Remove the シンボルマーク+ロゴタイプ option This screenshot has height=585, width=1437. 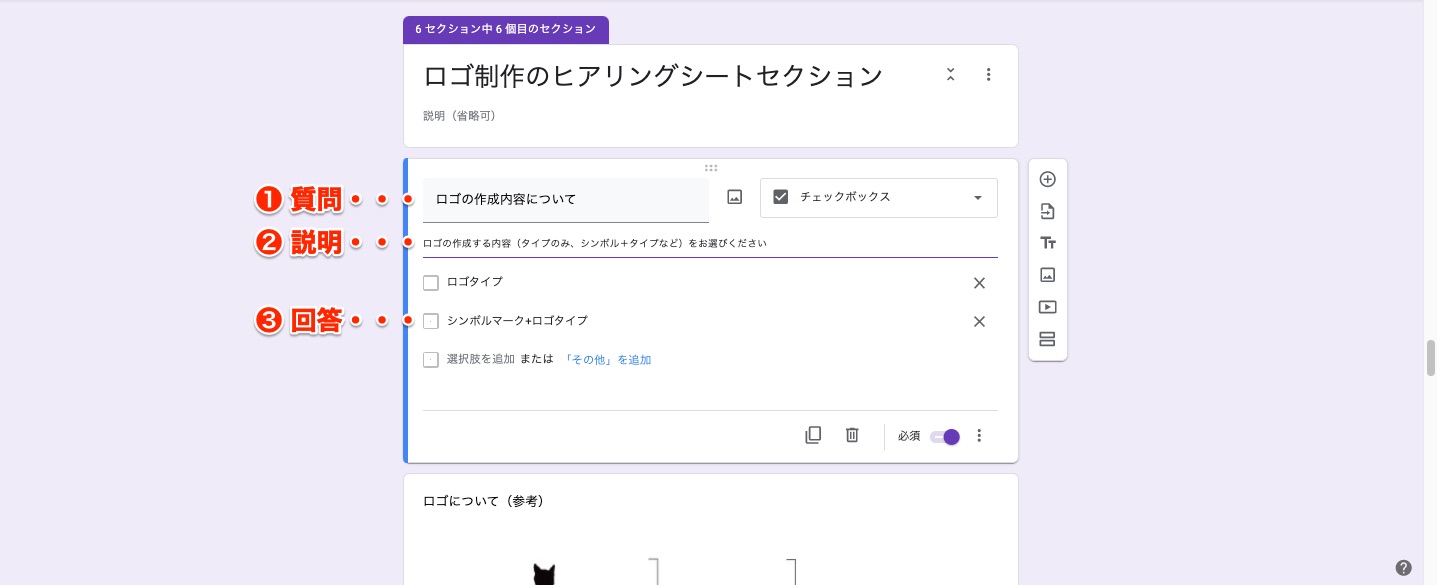(979, 321)
